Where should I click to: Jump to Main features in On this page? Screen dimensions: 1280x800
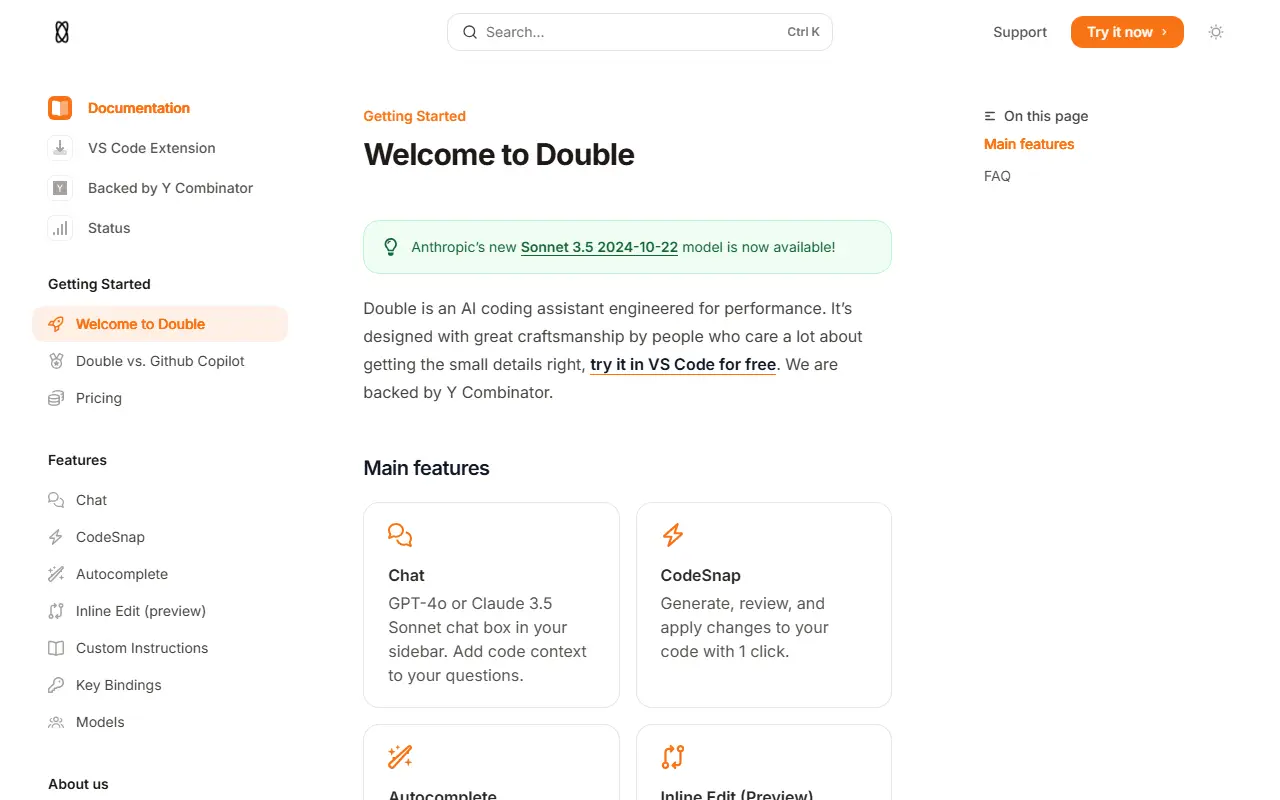1029,144
